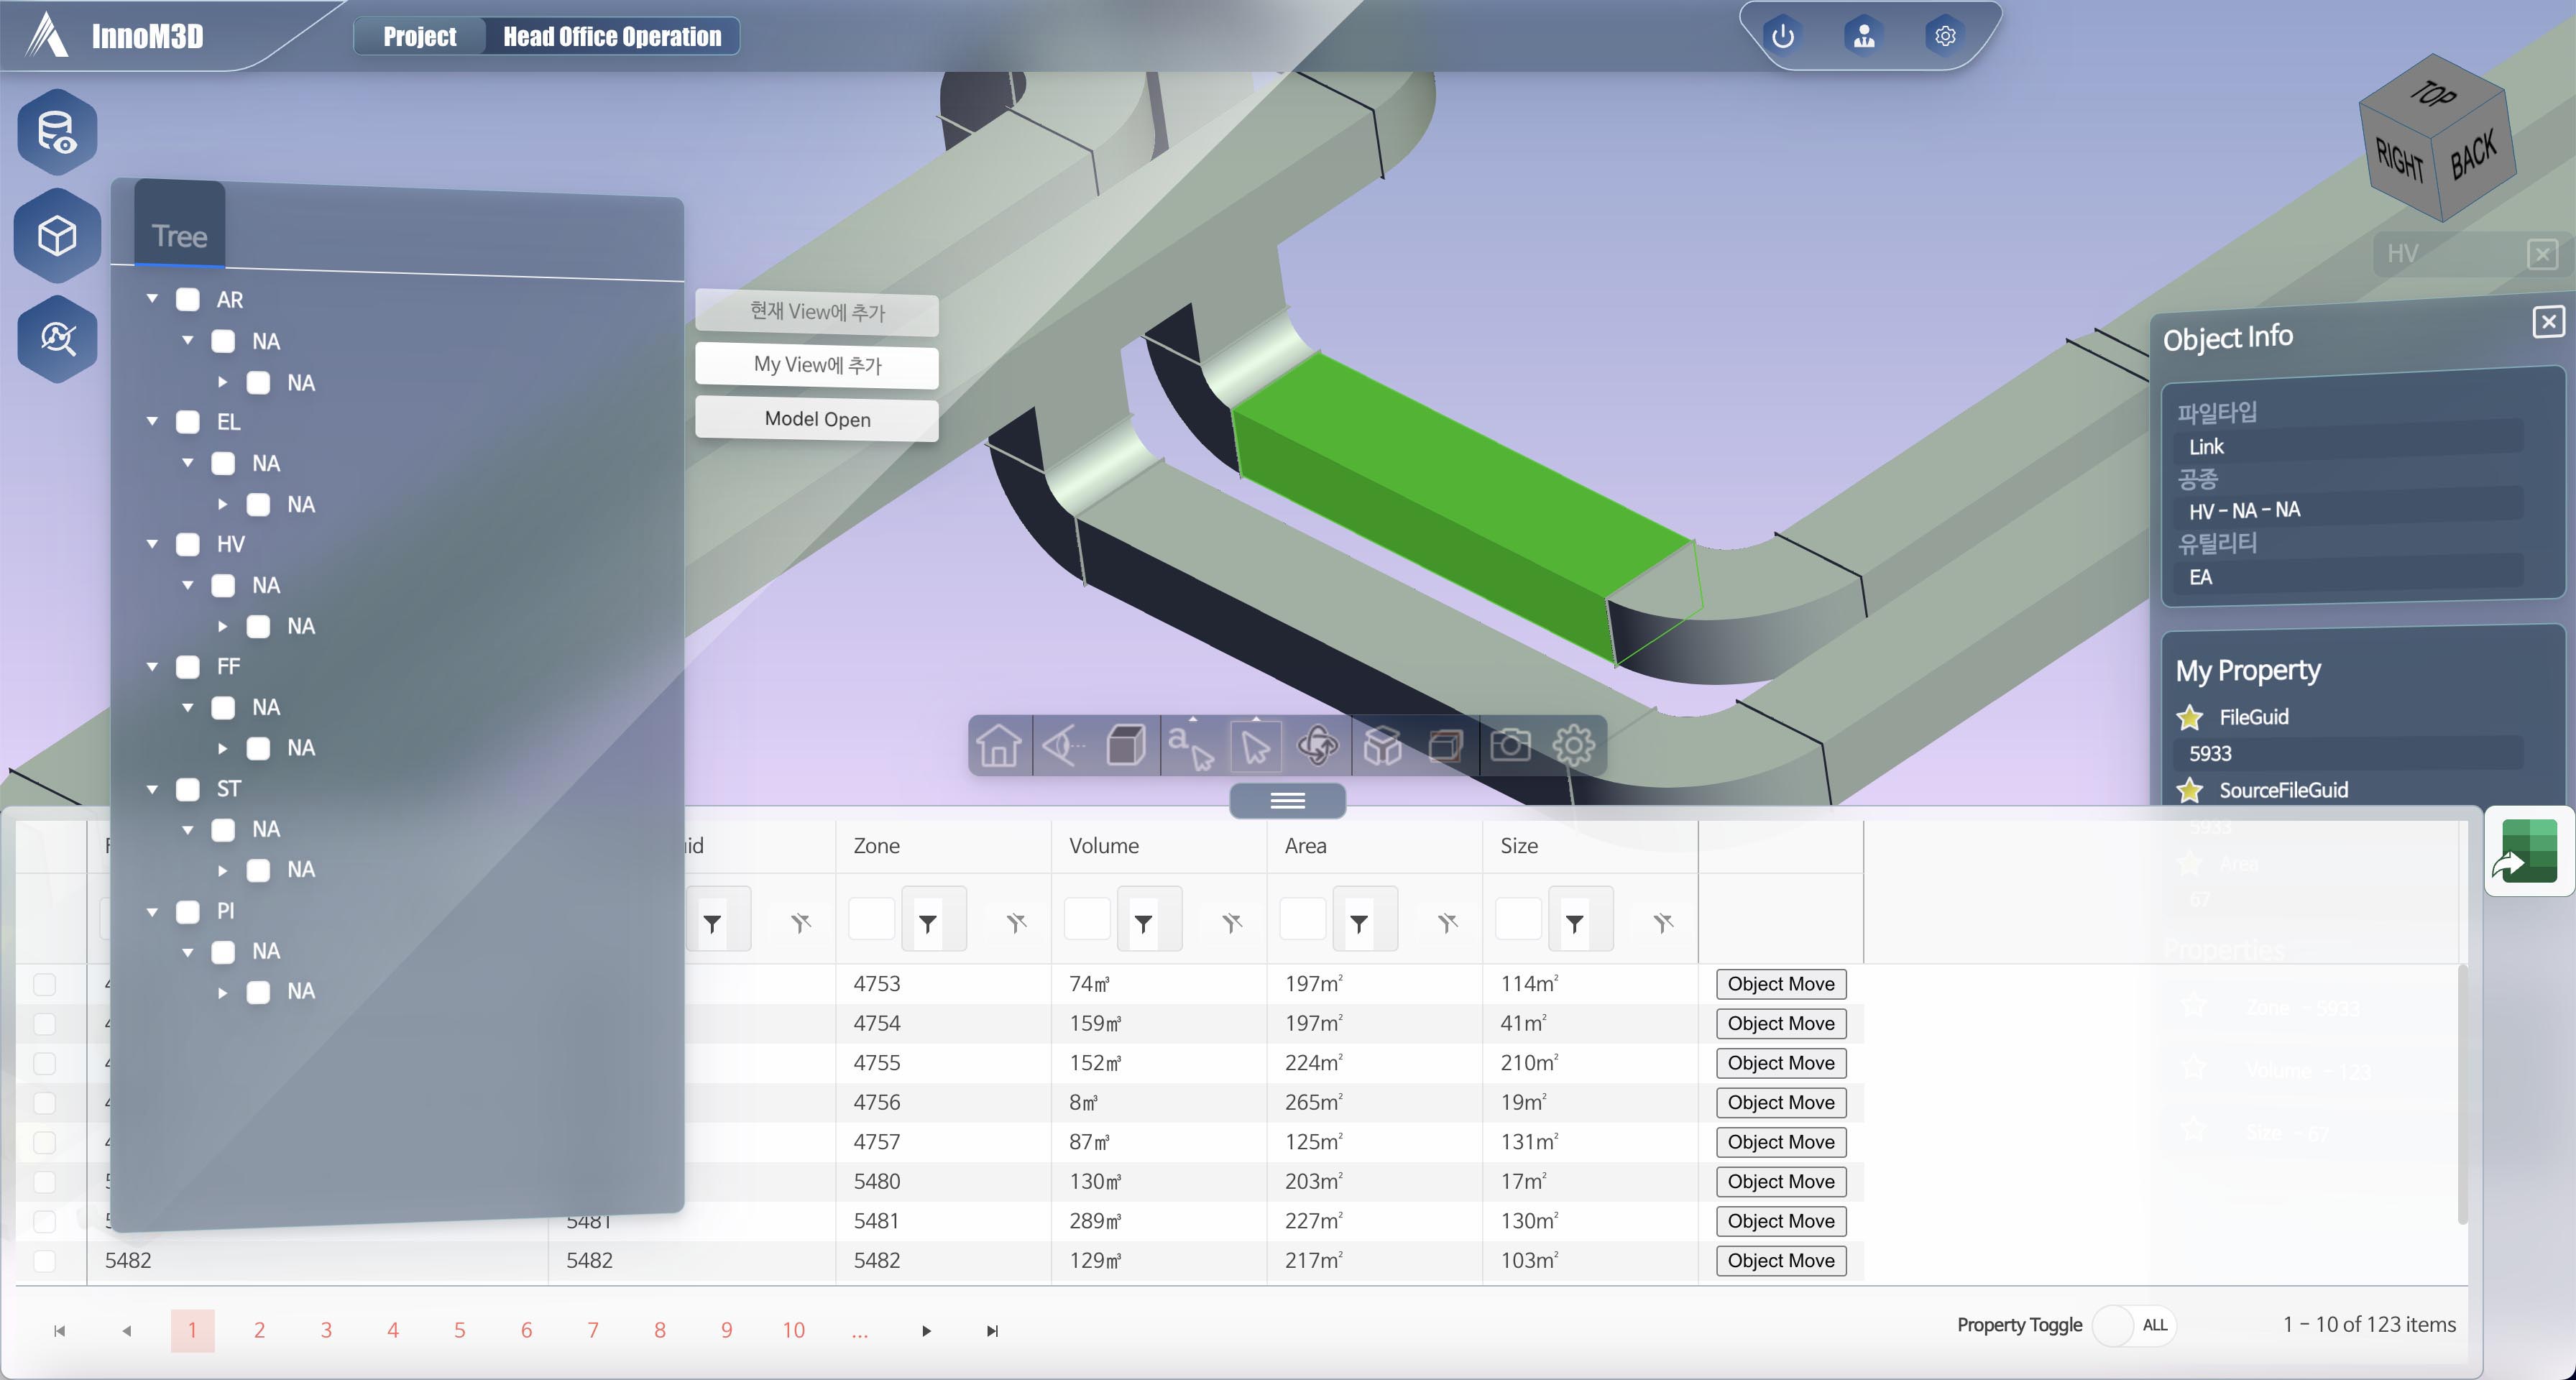Open the user account icon

pyautogui.click(x=1864, y=37)
